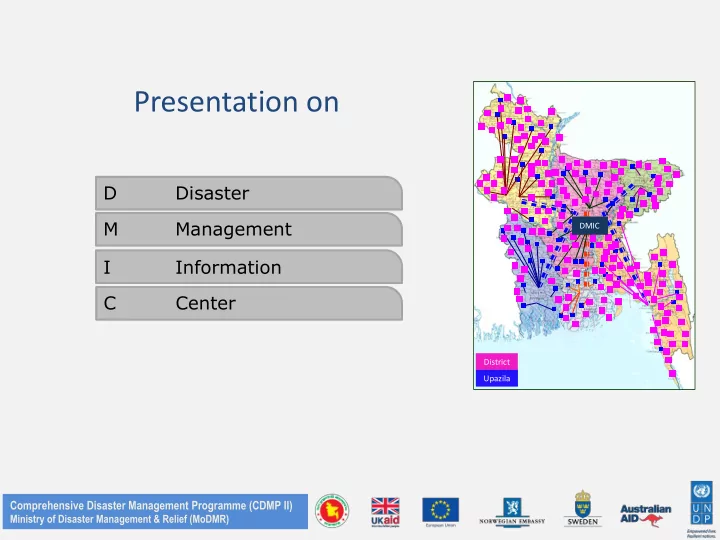Click the letter M in the second bar
This screenshot has height=540, width=720.
111,229
